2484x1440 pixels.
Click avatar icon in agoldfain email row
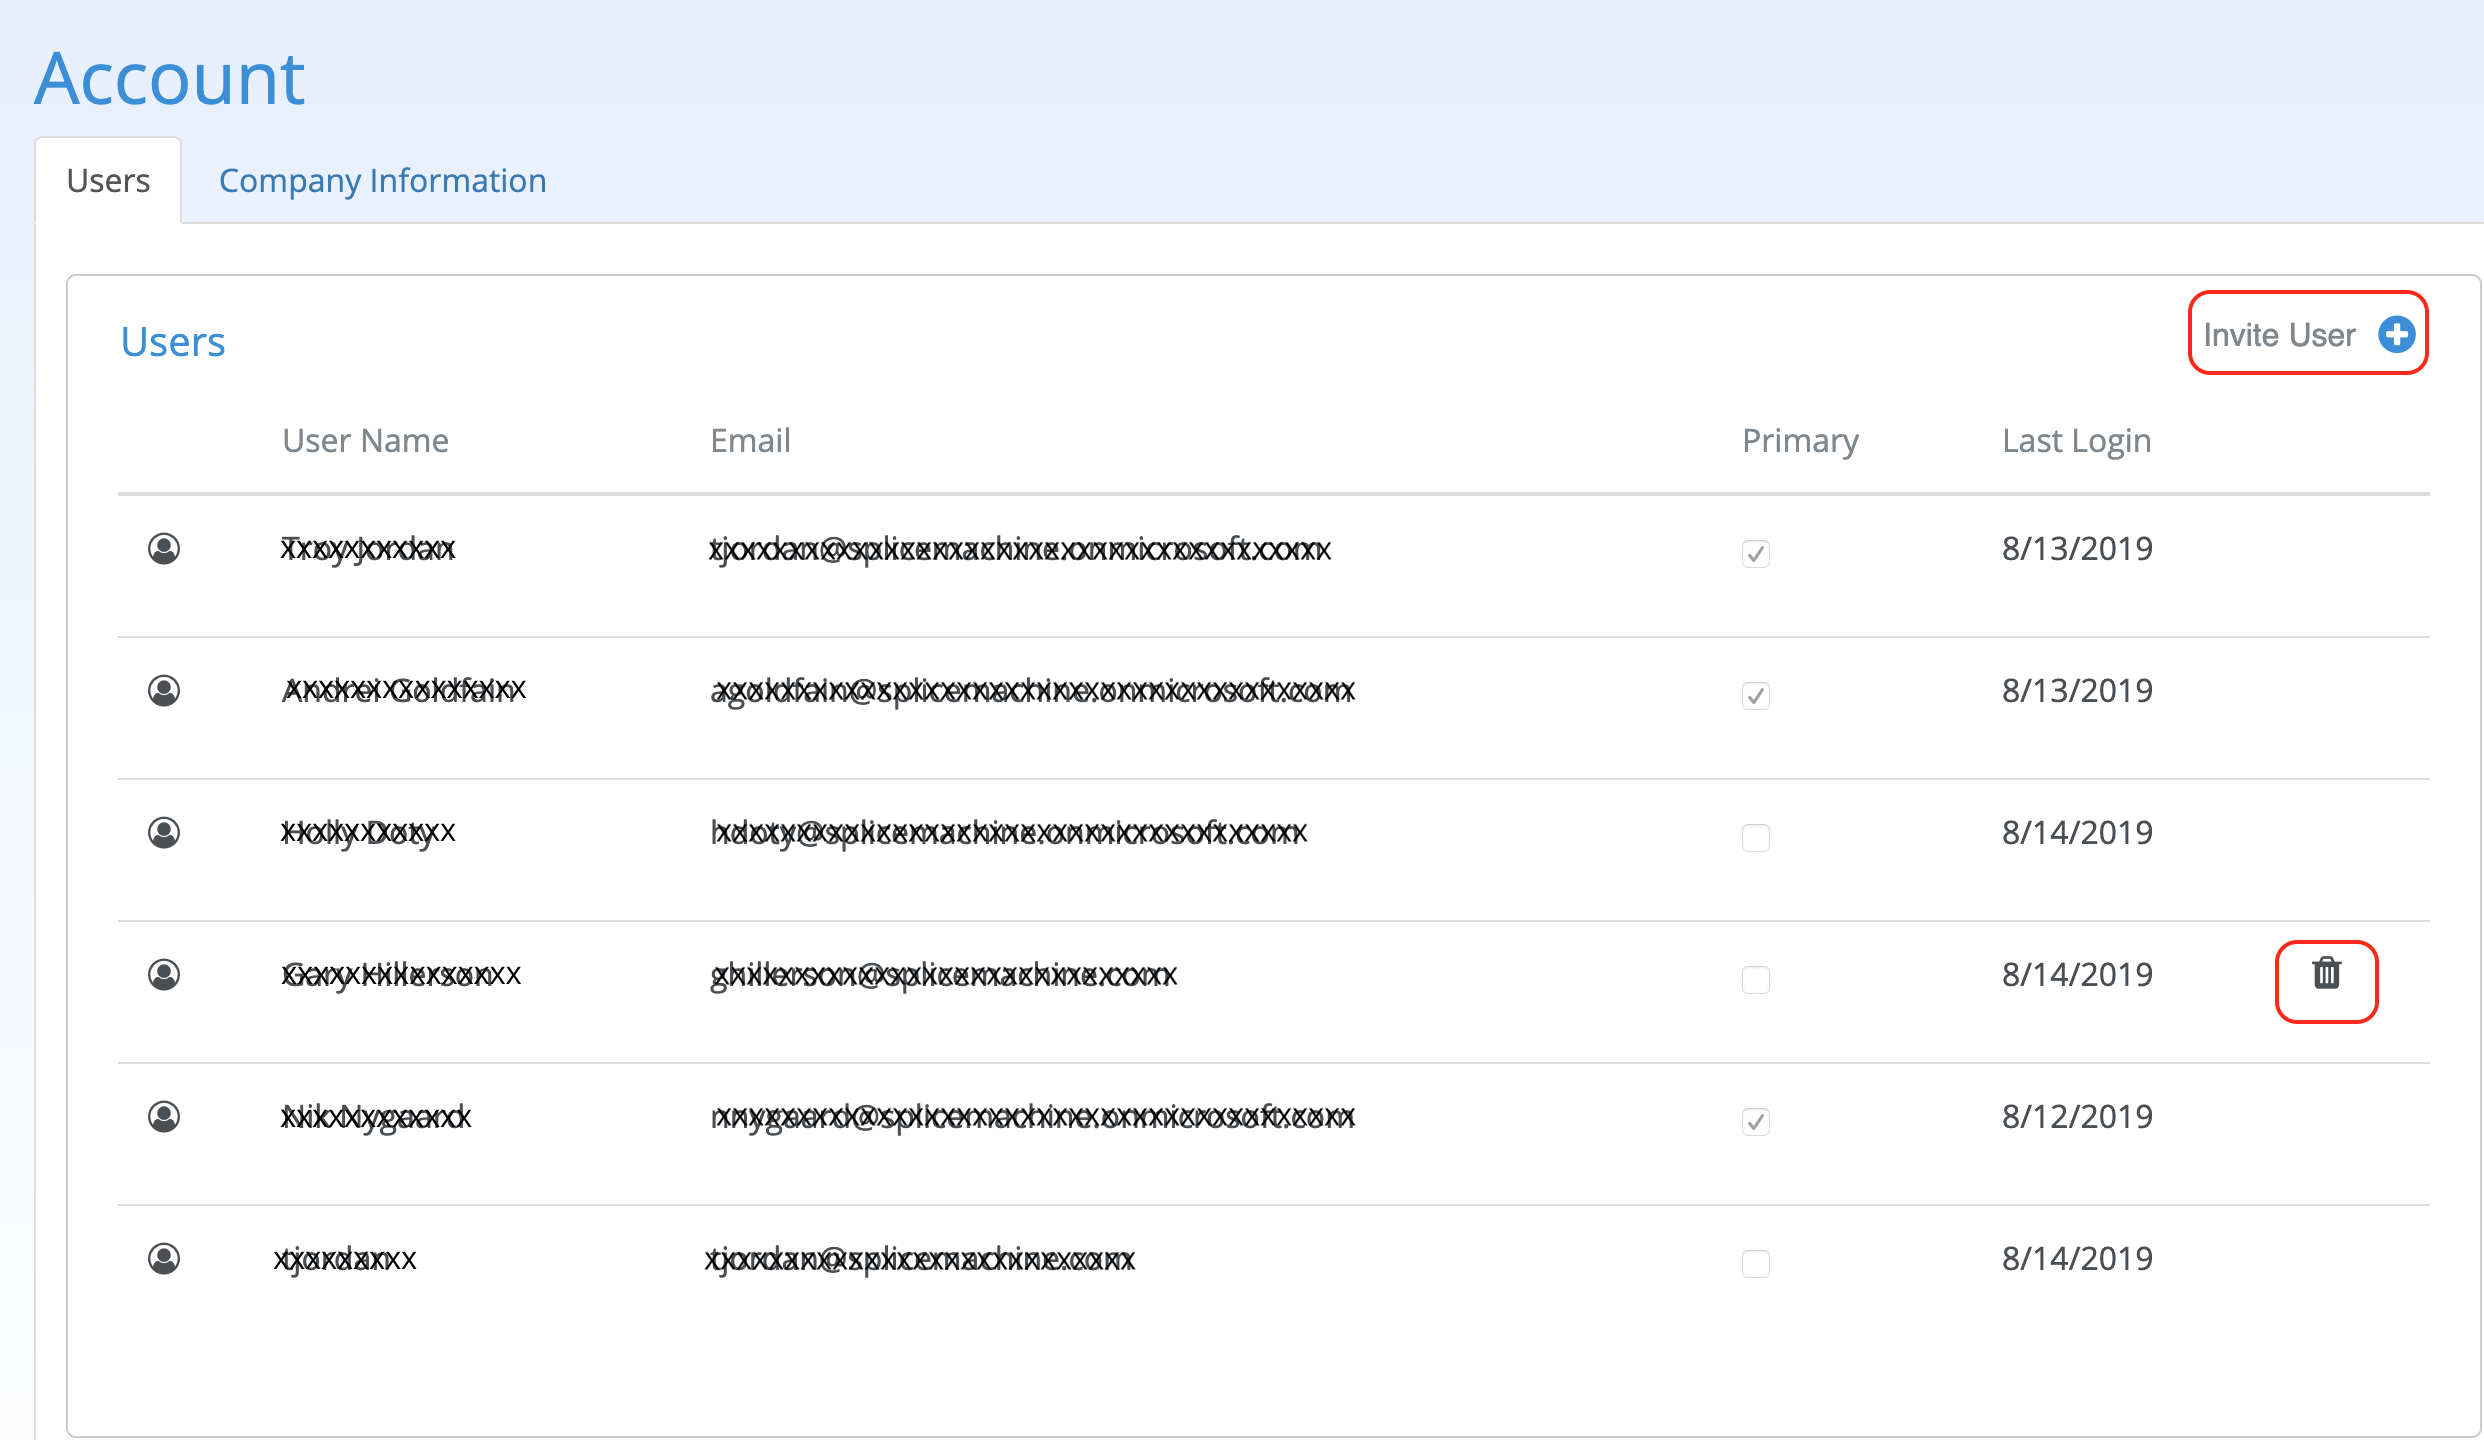click(x=164, y=690)
